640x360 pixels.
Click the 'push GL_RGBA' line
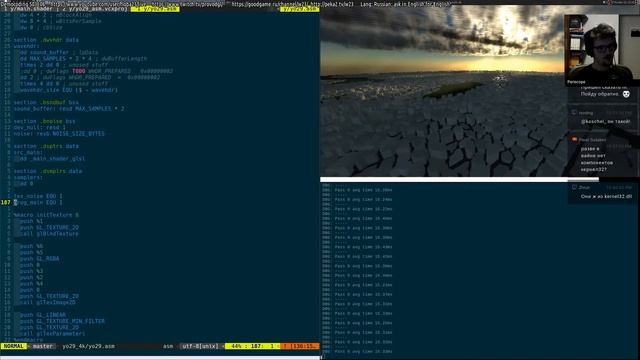click(x=40, y=258)
